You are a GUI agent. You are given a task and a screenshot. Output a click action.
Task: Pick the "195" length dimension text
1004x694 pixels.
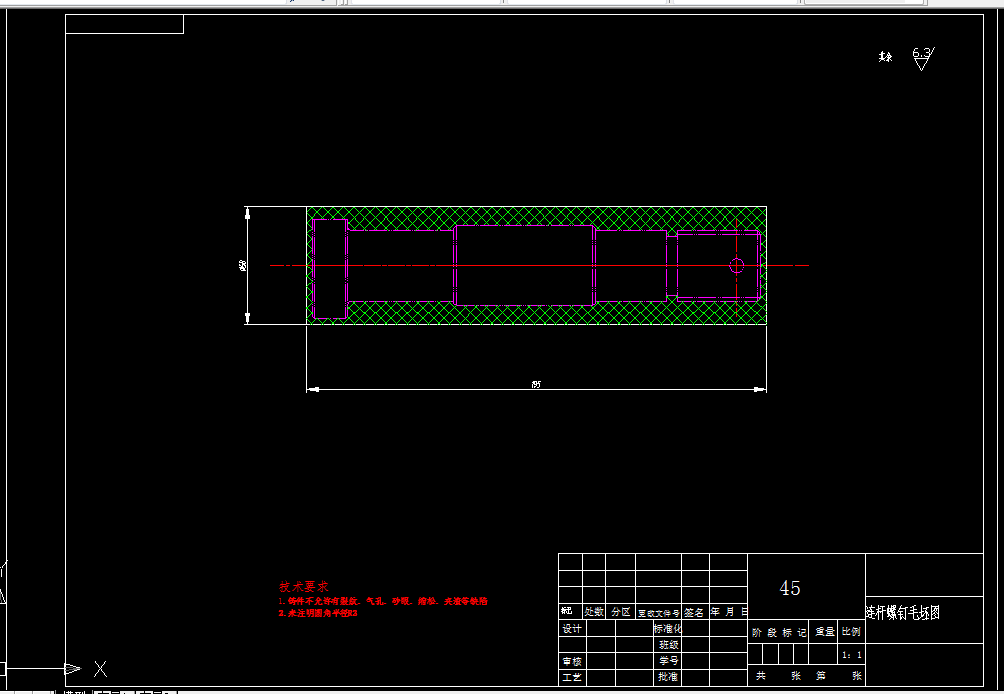tap(536, 384)
